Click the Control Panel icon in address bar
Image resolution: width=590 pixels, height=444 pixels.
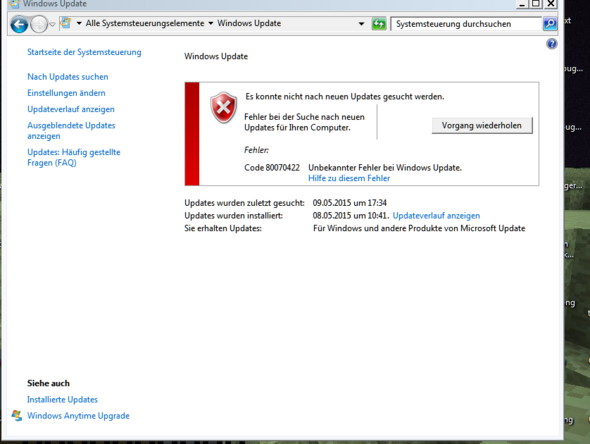(x=66, y=23)
